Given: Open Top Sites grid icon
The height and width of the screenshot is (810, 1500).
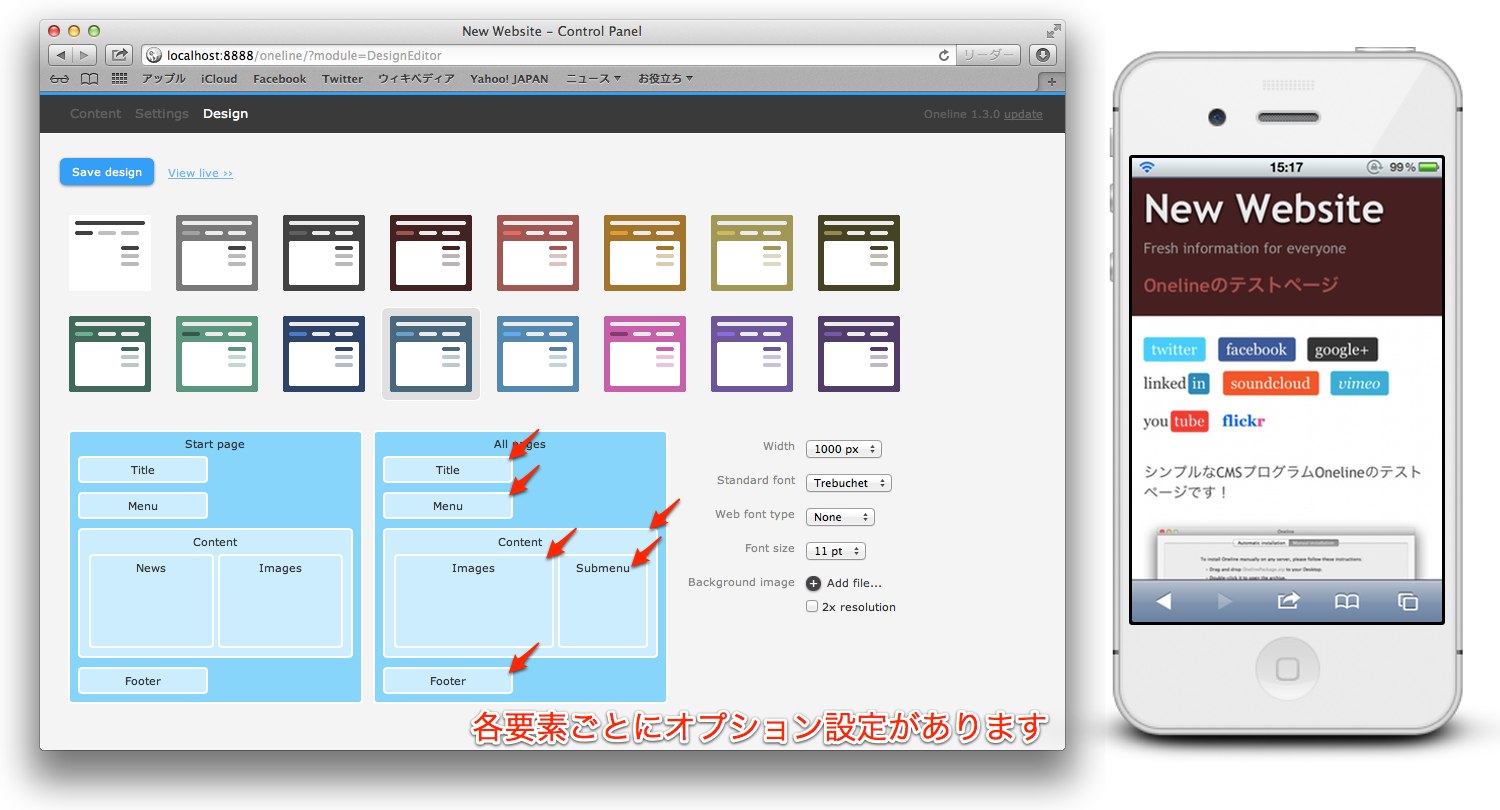Looking at the screenshot, I should (x=120, y=79).
